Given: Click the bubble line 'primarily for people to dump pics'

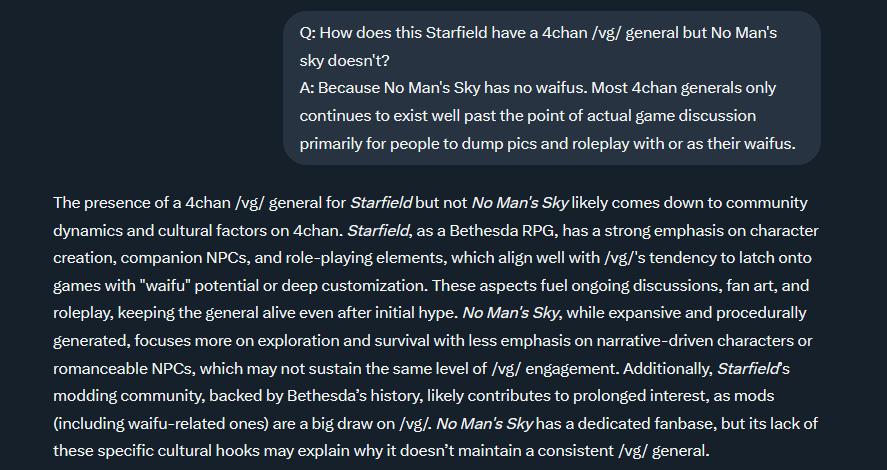Looking at the screenshot, I should [x=546, y=144].
